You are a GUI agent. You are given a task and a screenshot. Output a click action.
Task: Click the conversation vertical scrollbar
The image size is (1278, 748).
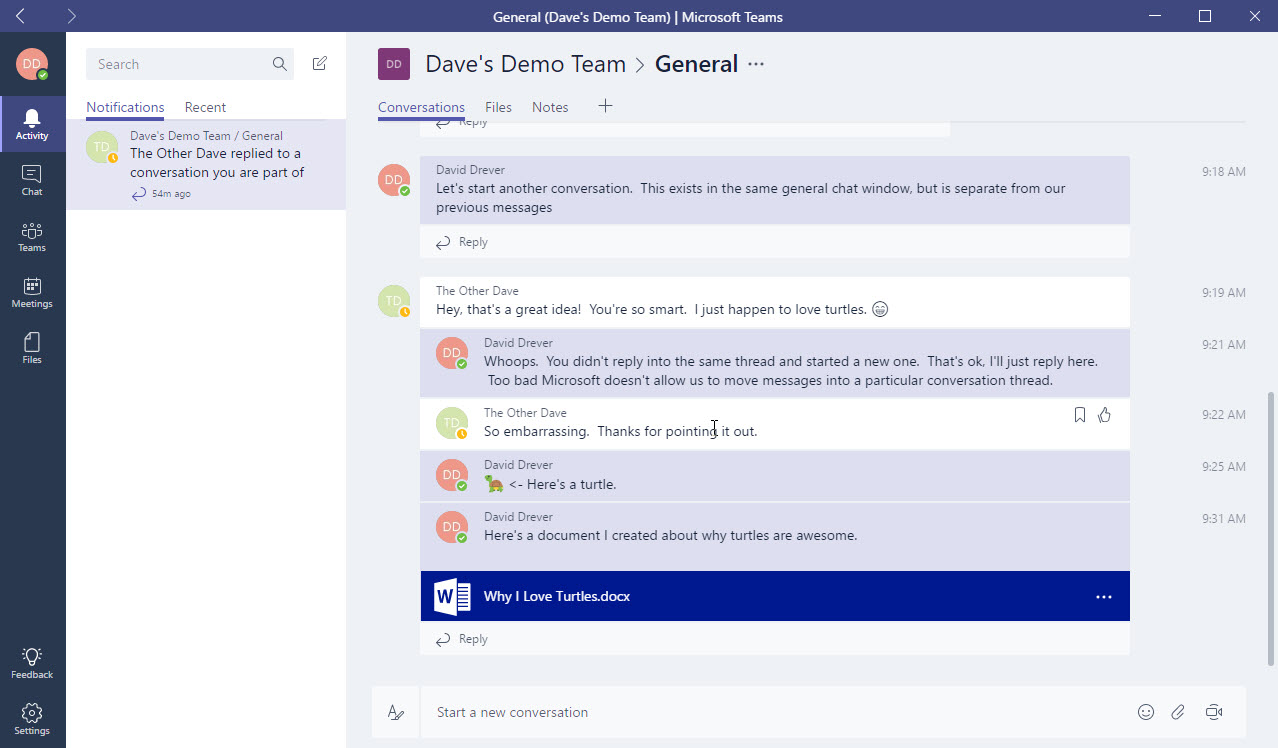coord(1271,528)
